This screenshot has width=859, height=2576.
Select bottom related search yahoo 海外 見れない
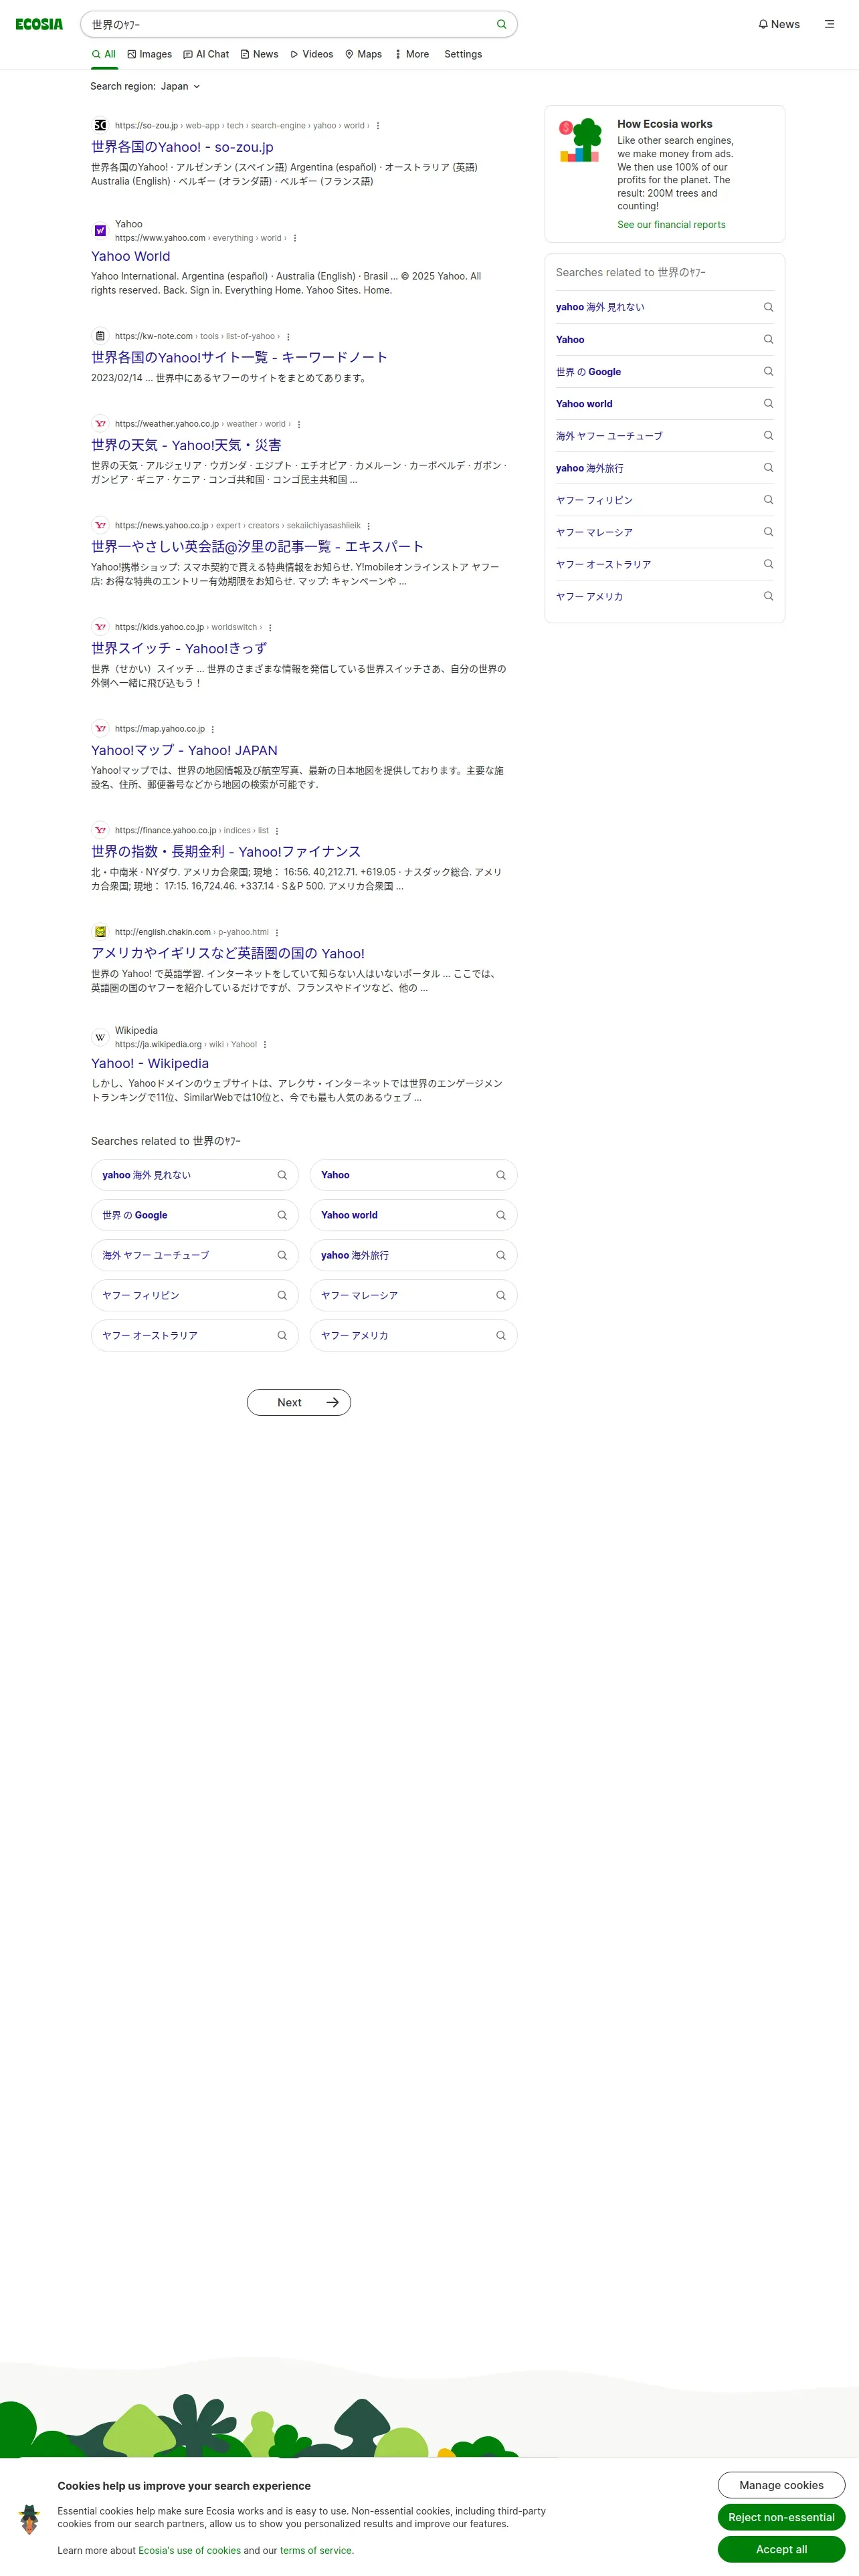195,1175
